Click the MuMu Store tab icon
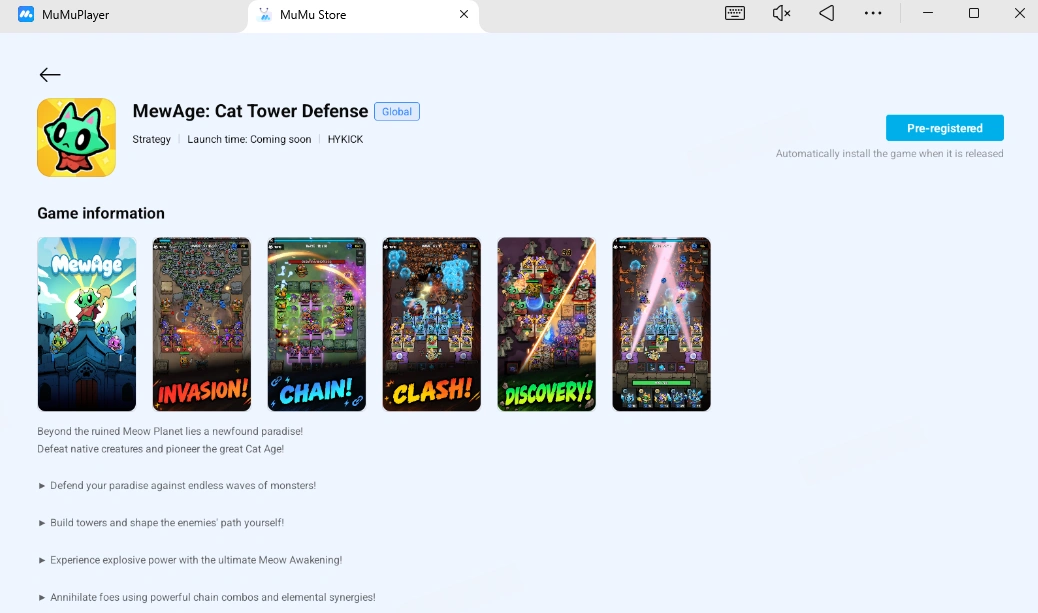The image size is (1038, 613). pos(265,14)
